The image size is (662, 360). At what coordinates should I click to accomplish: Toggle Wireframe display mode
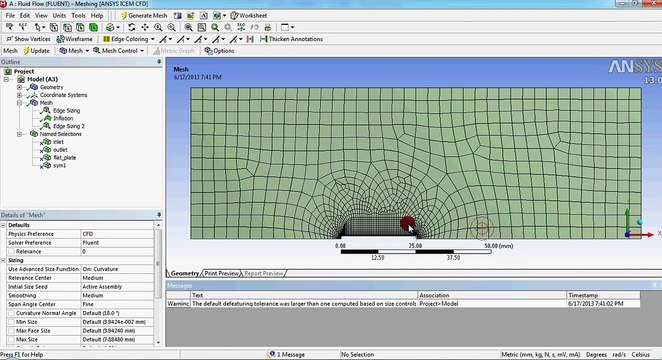tap(74, 39)
